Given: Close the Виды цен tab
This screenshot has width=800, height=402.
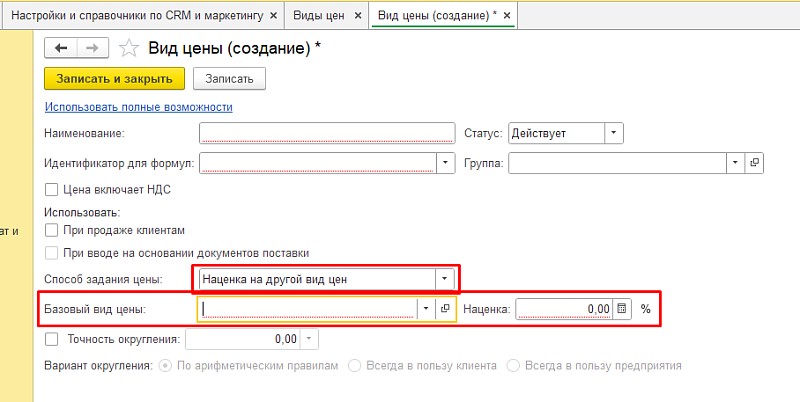Looking at the screenshot, I should 358,16.
